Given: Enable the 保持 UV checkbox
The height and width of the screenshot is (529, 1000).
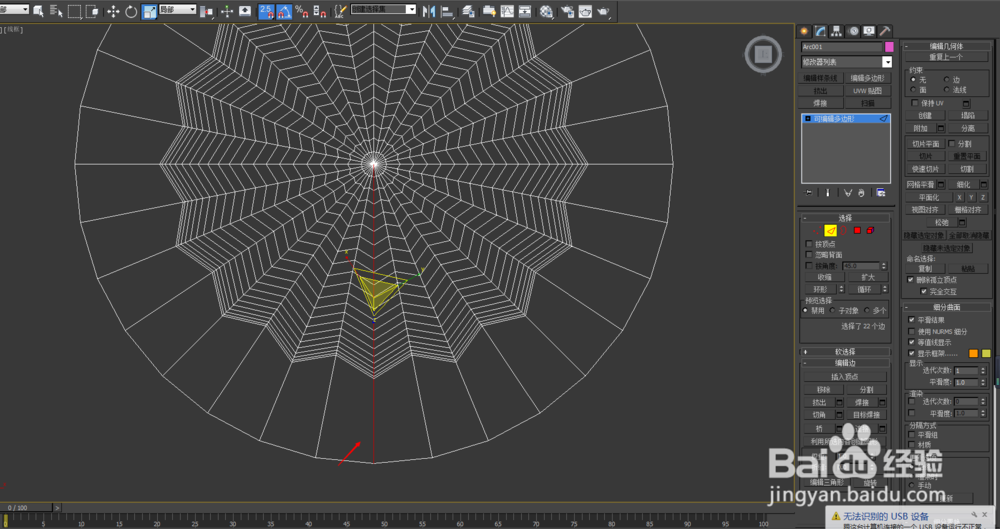Looking at the screenshot, I should click(915, 102).
